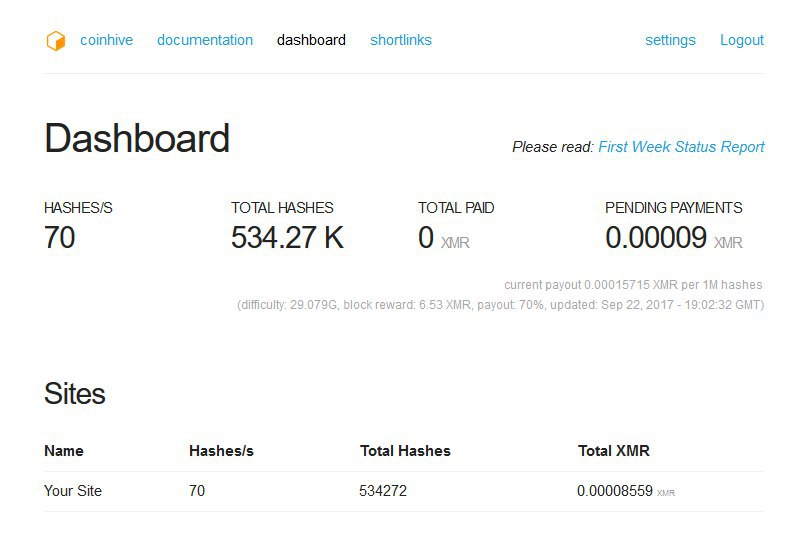Click the 0.00008559 XMR cell
This screenshot has width=799, height=539.
[x=626, y=491]
